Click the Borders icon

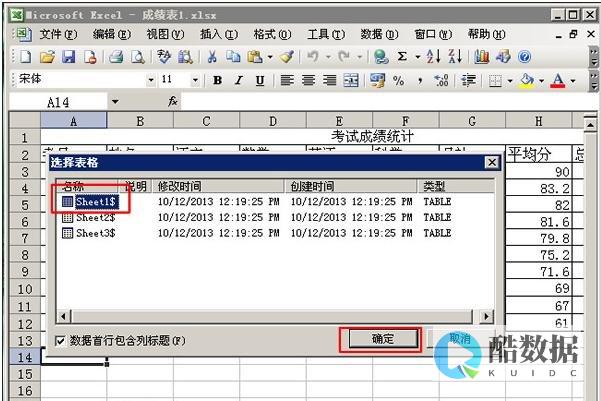[495, 81]
